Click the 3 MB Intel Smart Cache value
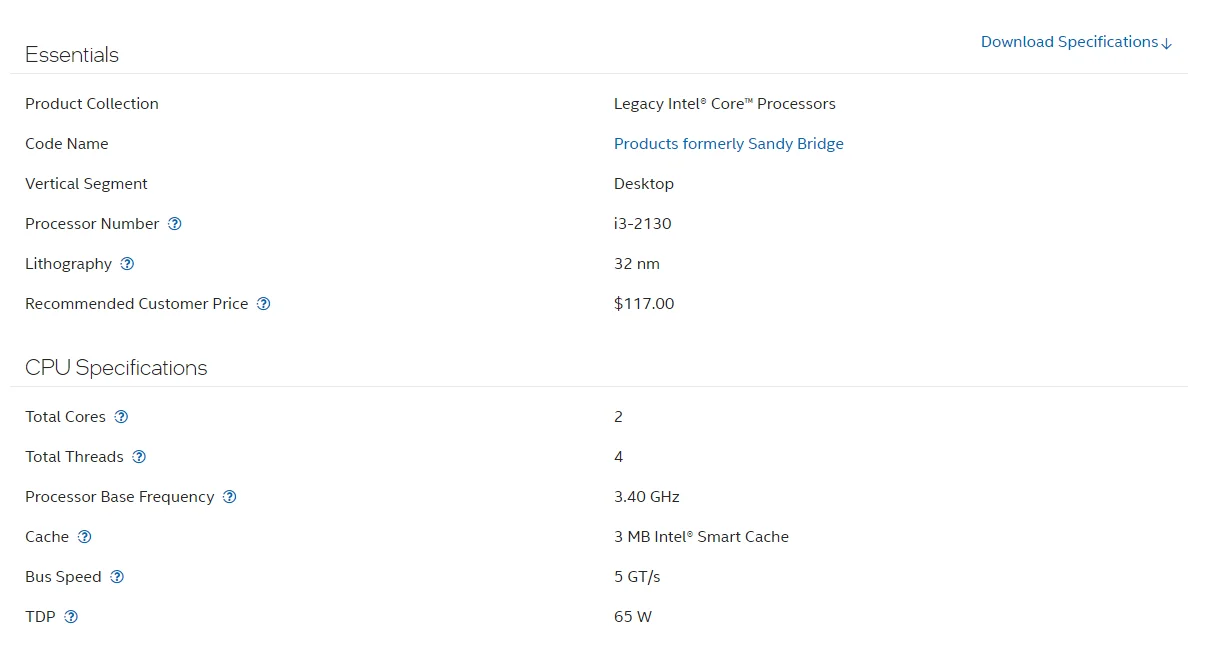1222x669 pixels. point(701,537)
